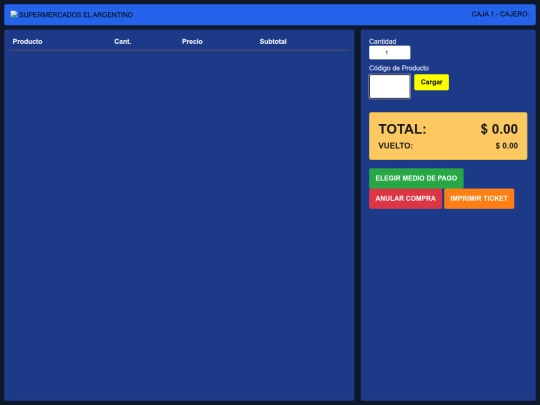Viewport: 540px width, 405px height.
Task: Click the Cantidad input field
Action: pos(390,53)
